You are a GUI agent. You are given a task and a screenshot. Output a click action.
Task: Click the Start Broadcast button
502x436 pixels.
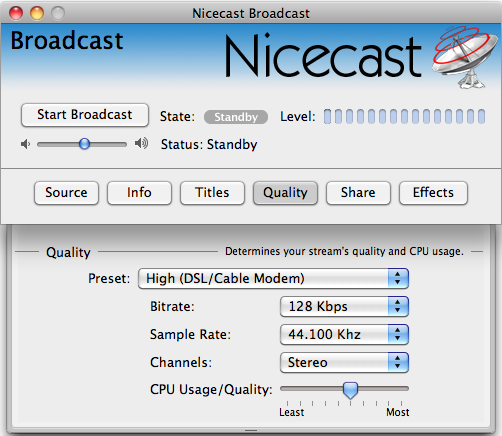(x=85, y=115)
